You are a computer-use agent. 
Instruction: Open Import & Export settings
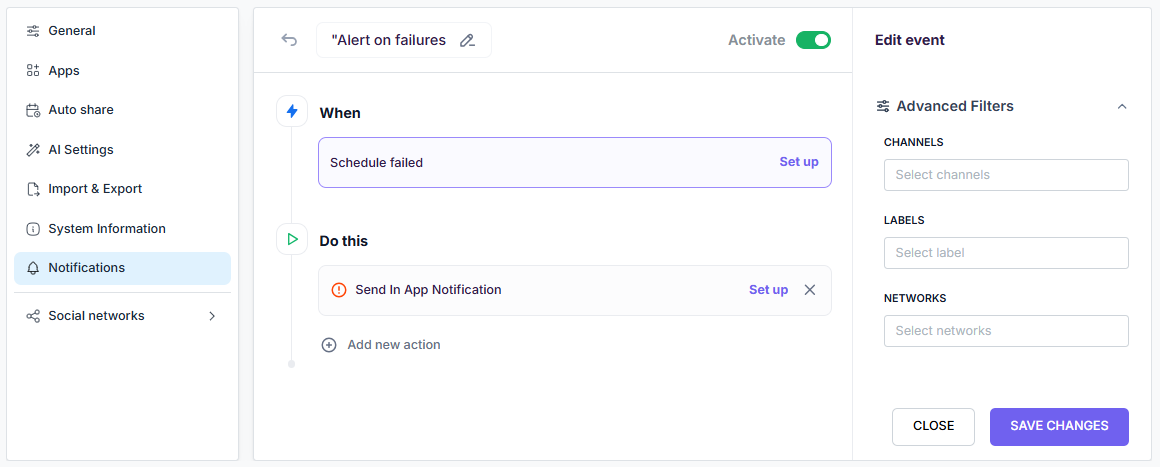coord(95,189)
